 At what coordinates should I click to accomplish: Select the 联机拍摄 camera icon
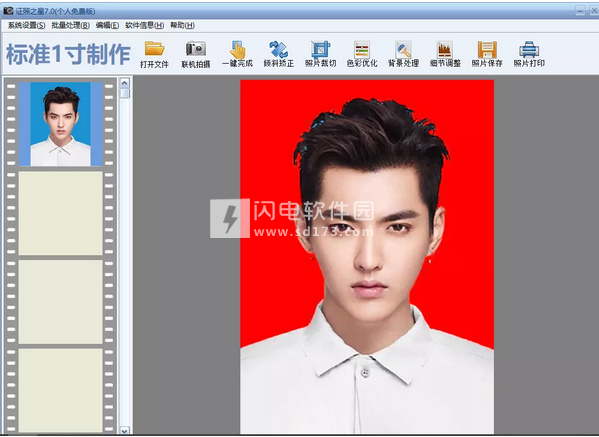[x=196, y=49]
